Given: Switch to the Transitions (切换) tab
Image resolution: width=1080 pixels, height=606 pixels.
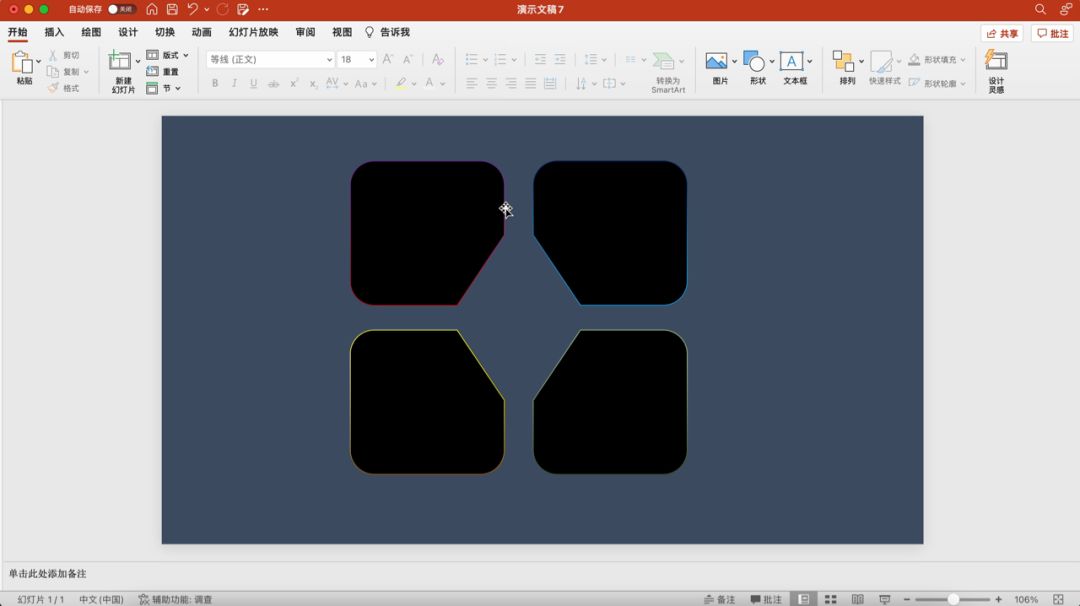Looking at the screenshot, I should (165, 32).
